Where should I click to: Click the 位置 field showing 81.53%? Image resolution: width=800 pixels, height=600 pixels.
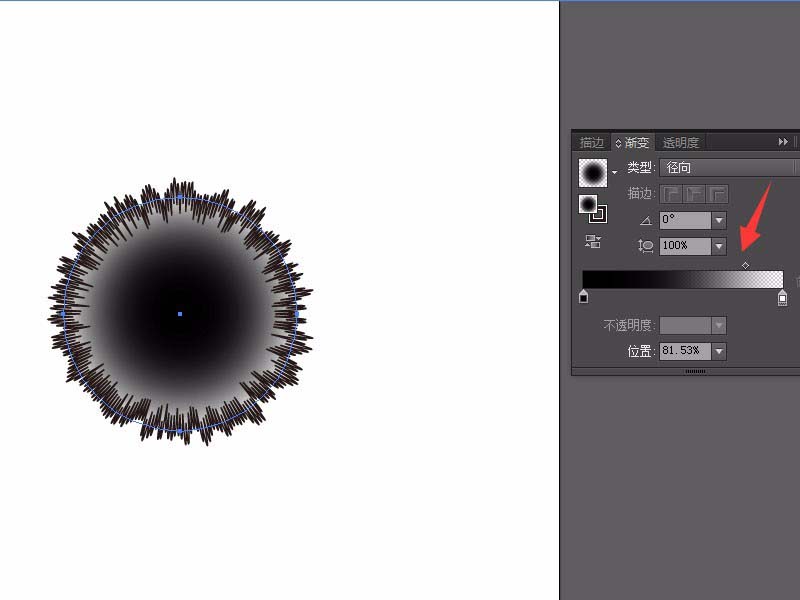(x=685, y=351)
